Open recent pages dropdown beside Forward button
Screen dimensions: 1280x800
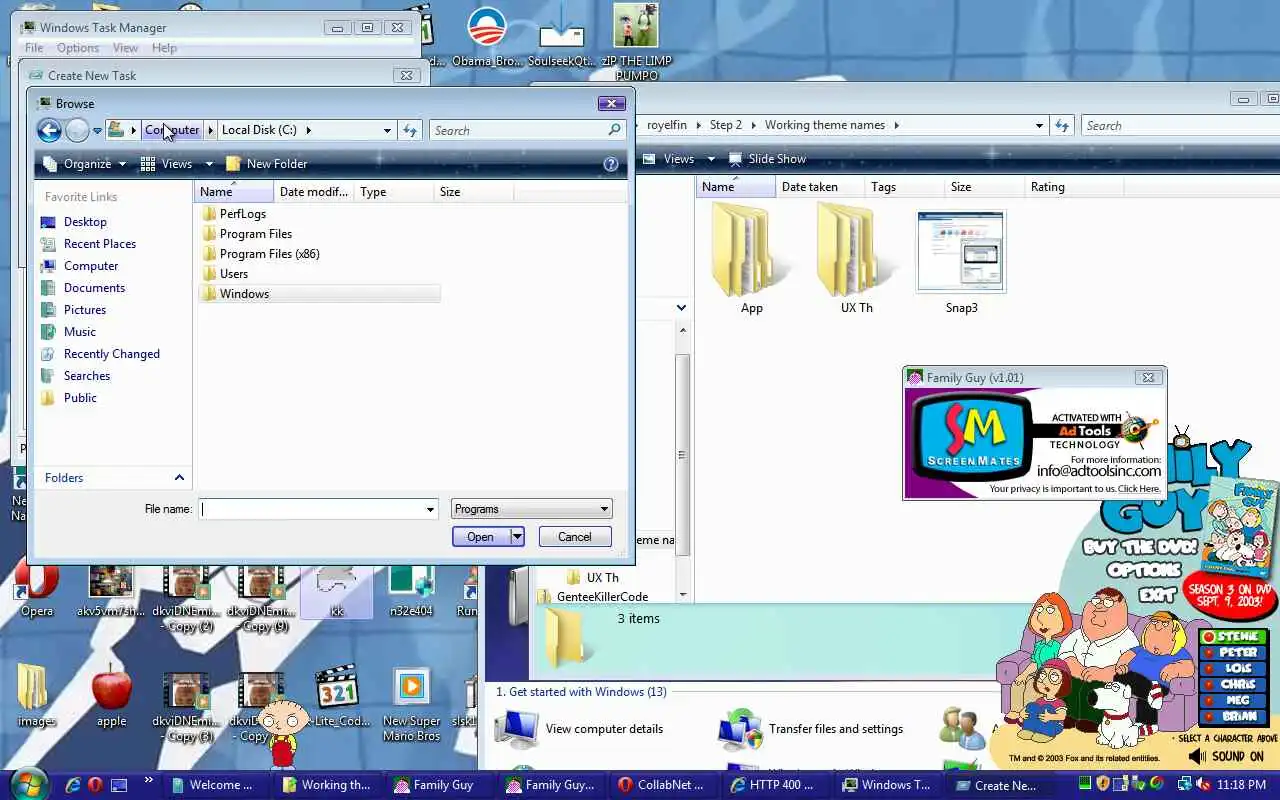(x=97, y=131)
